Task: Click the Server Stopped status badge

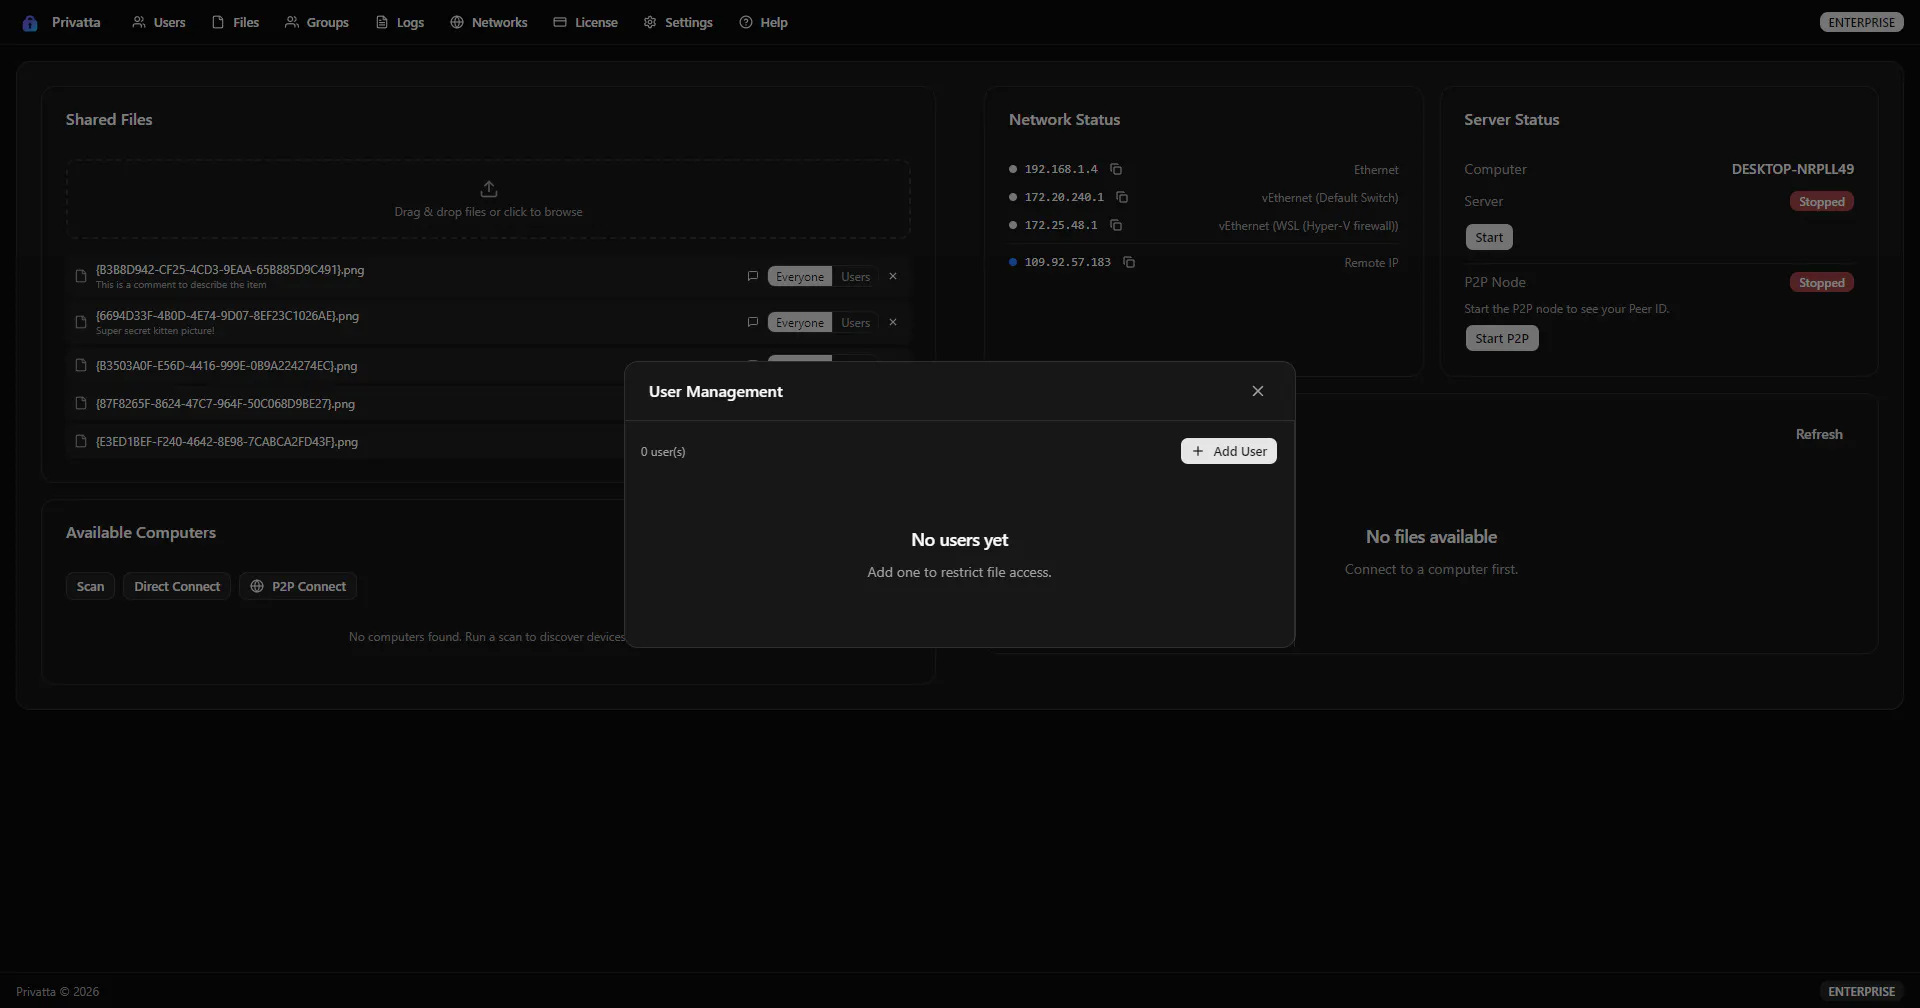Action: [x=1822, y=202]
